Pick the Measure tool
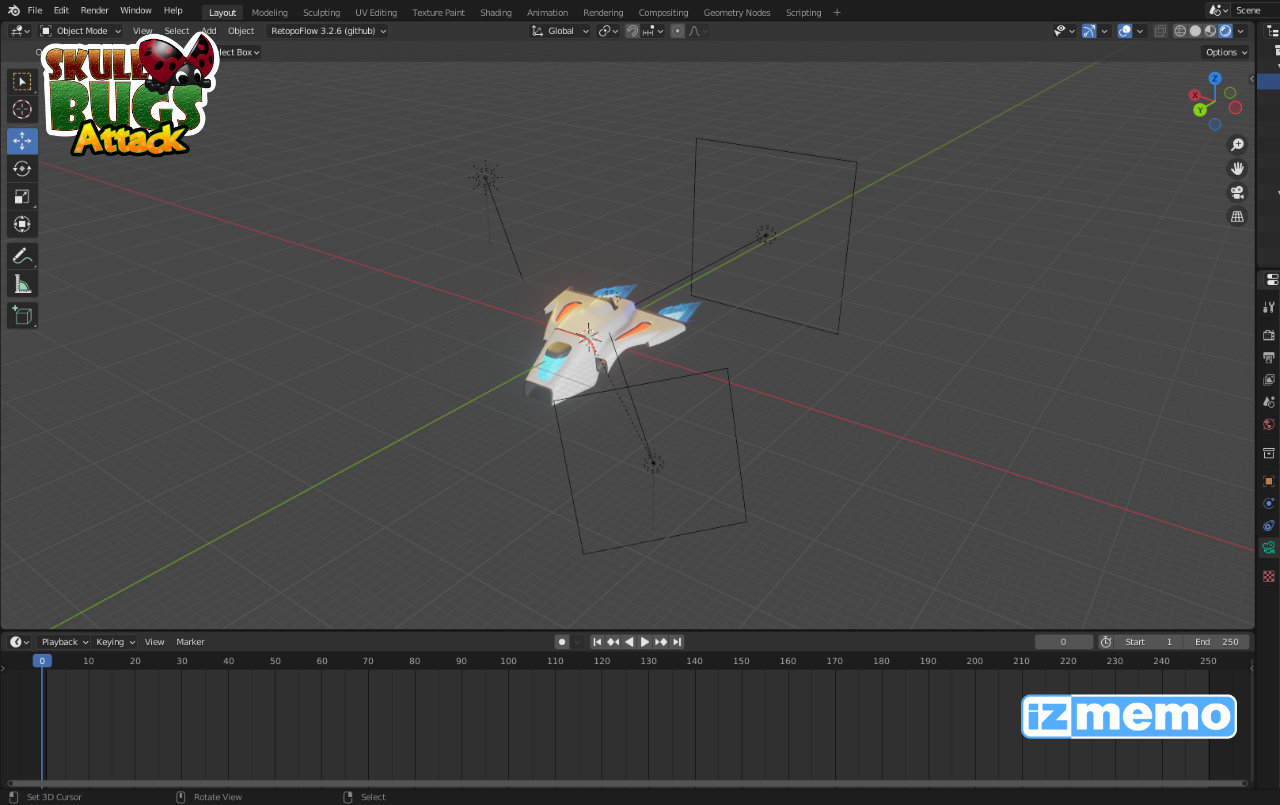 click(22, 285)
